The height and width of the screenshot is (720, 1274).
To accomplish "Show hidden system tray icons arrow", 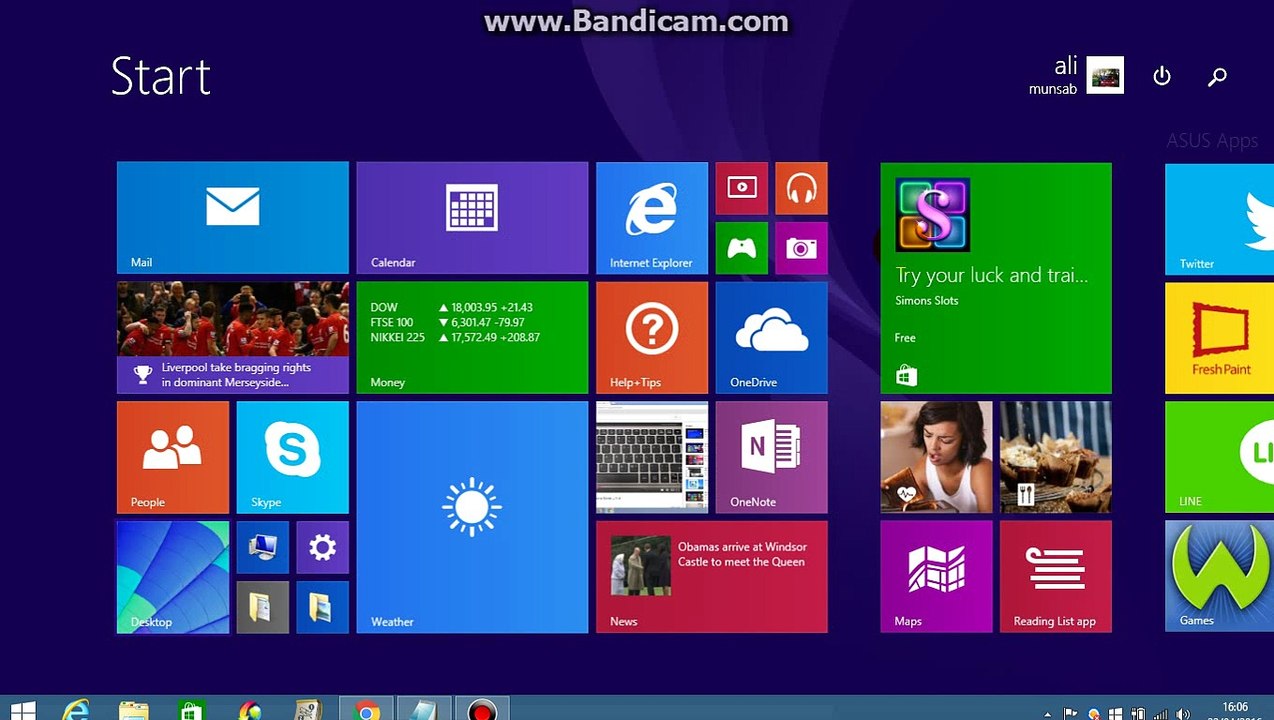I will pos(1047,714).
